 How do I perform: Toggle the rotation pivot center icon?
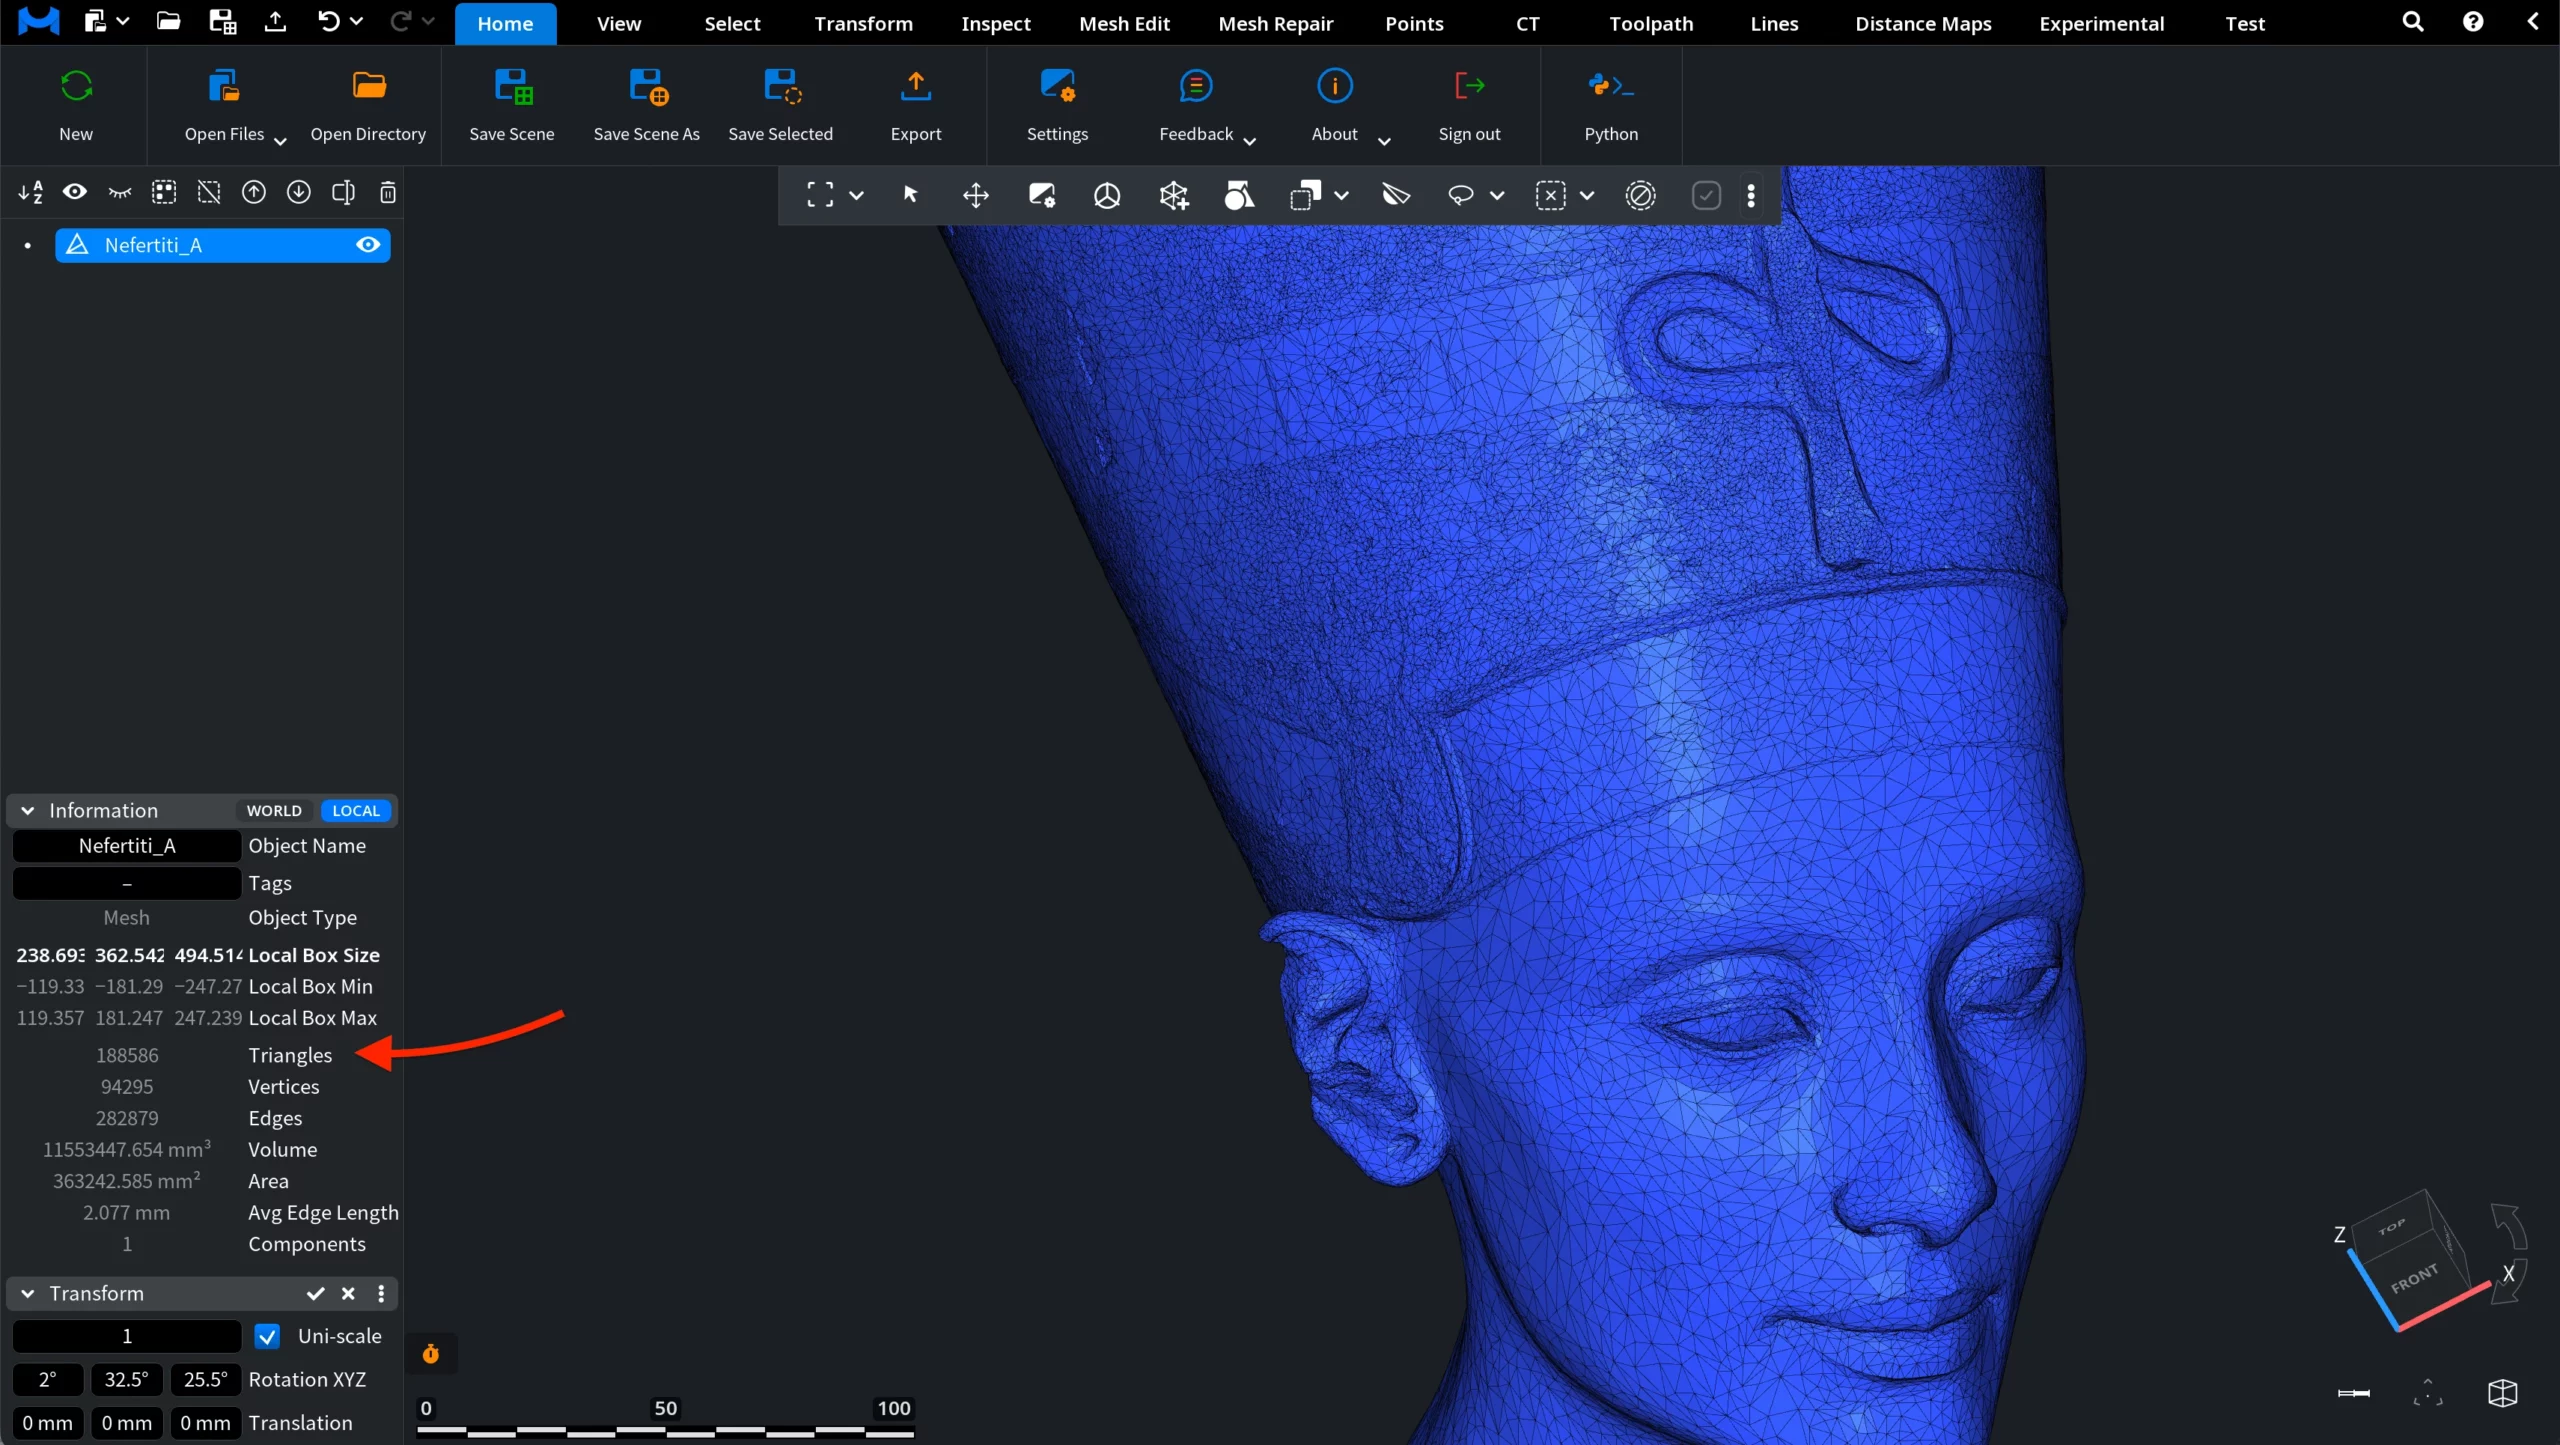click(2427, 1393)
